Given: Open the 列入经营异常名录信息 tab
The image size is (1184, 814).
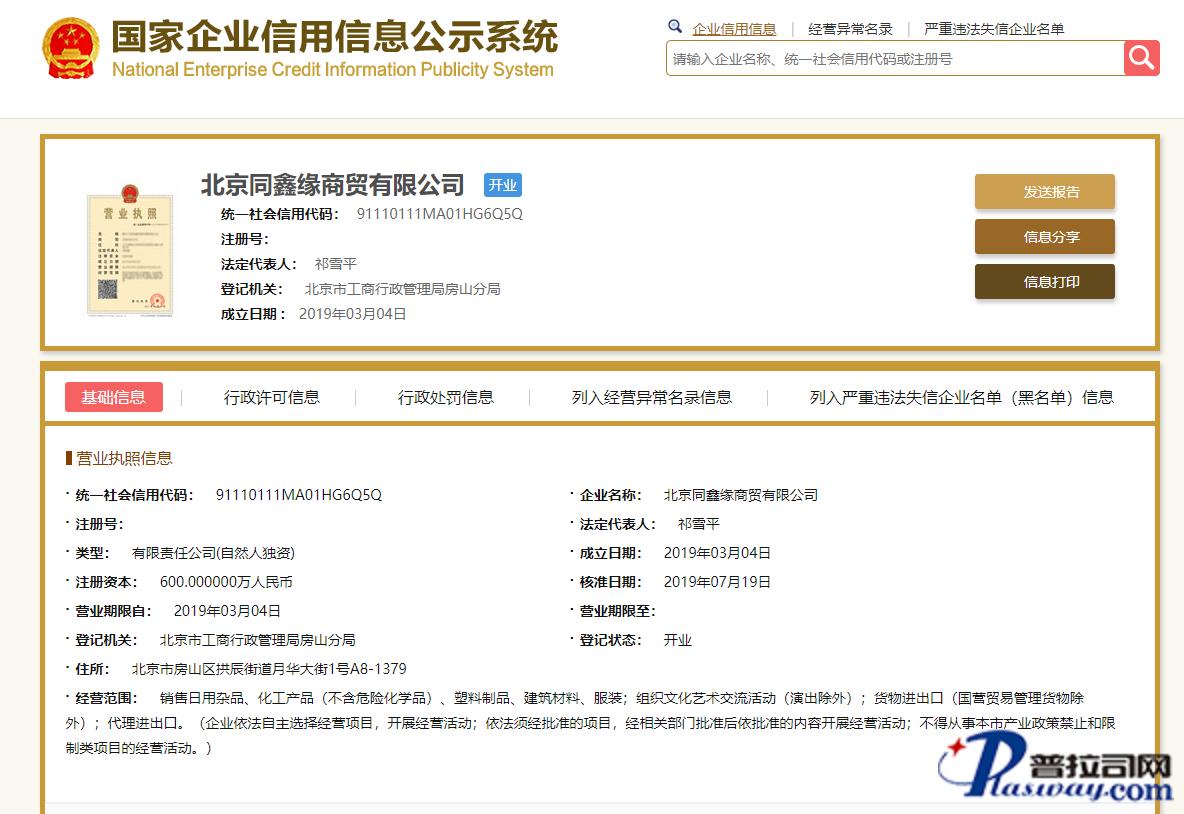Looking at the screenshot, I should (651, 397).
